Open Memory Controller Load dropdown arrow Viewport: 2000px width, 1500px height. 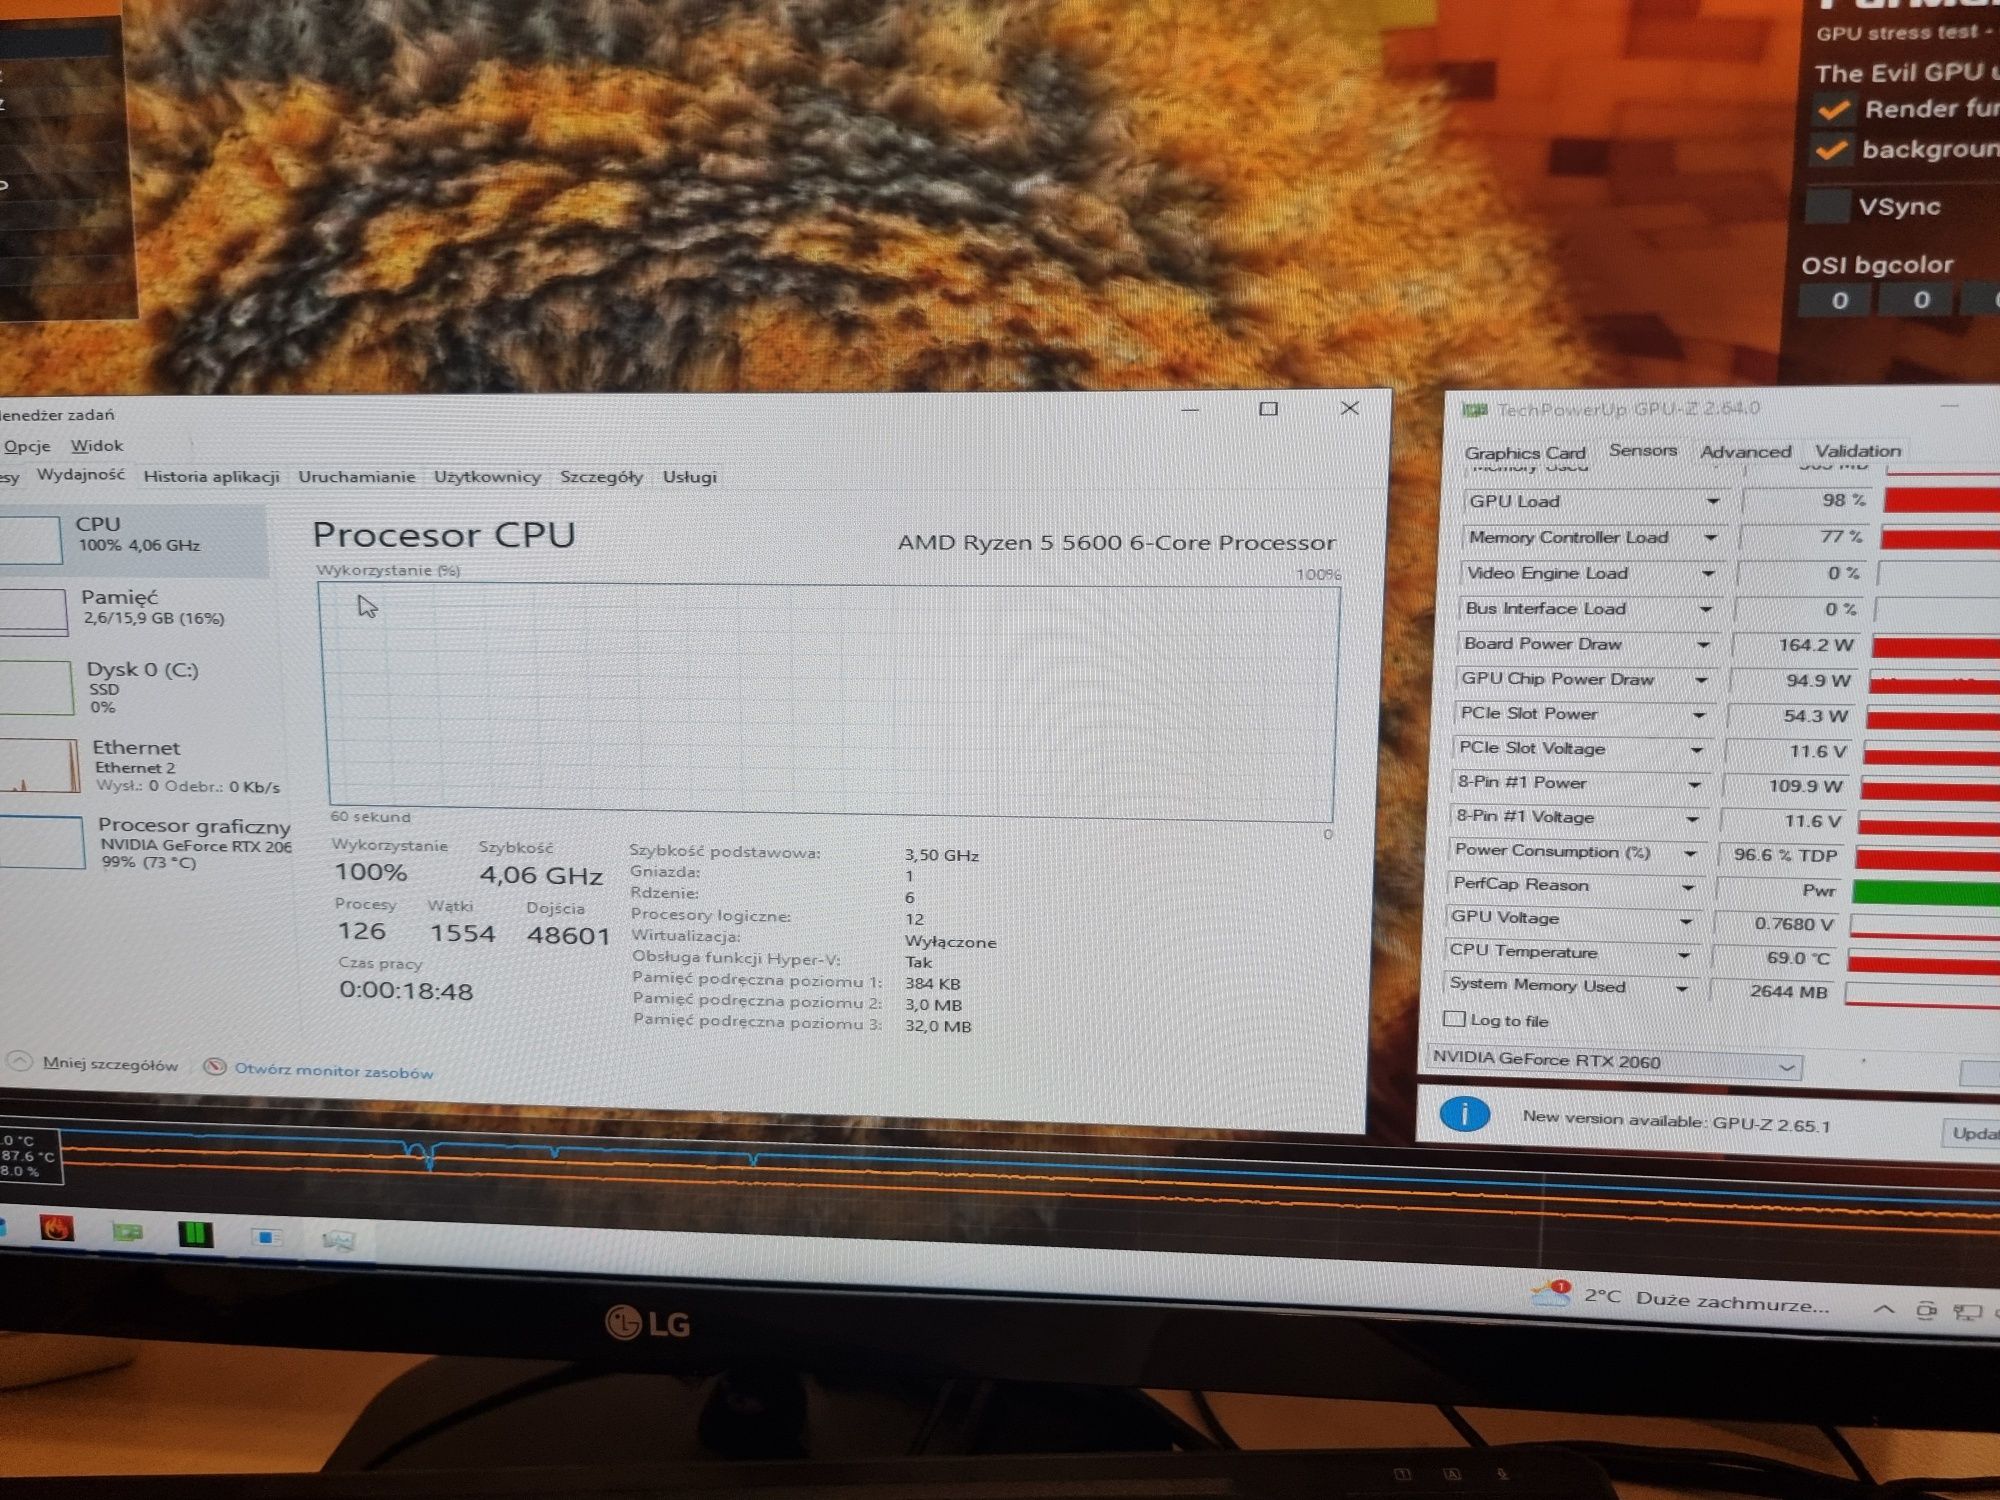[1710, 537]
